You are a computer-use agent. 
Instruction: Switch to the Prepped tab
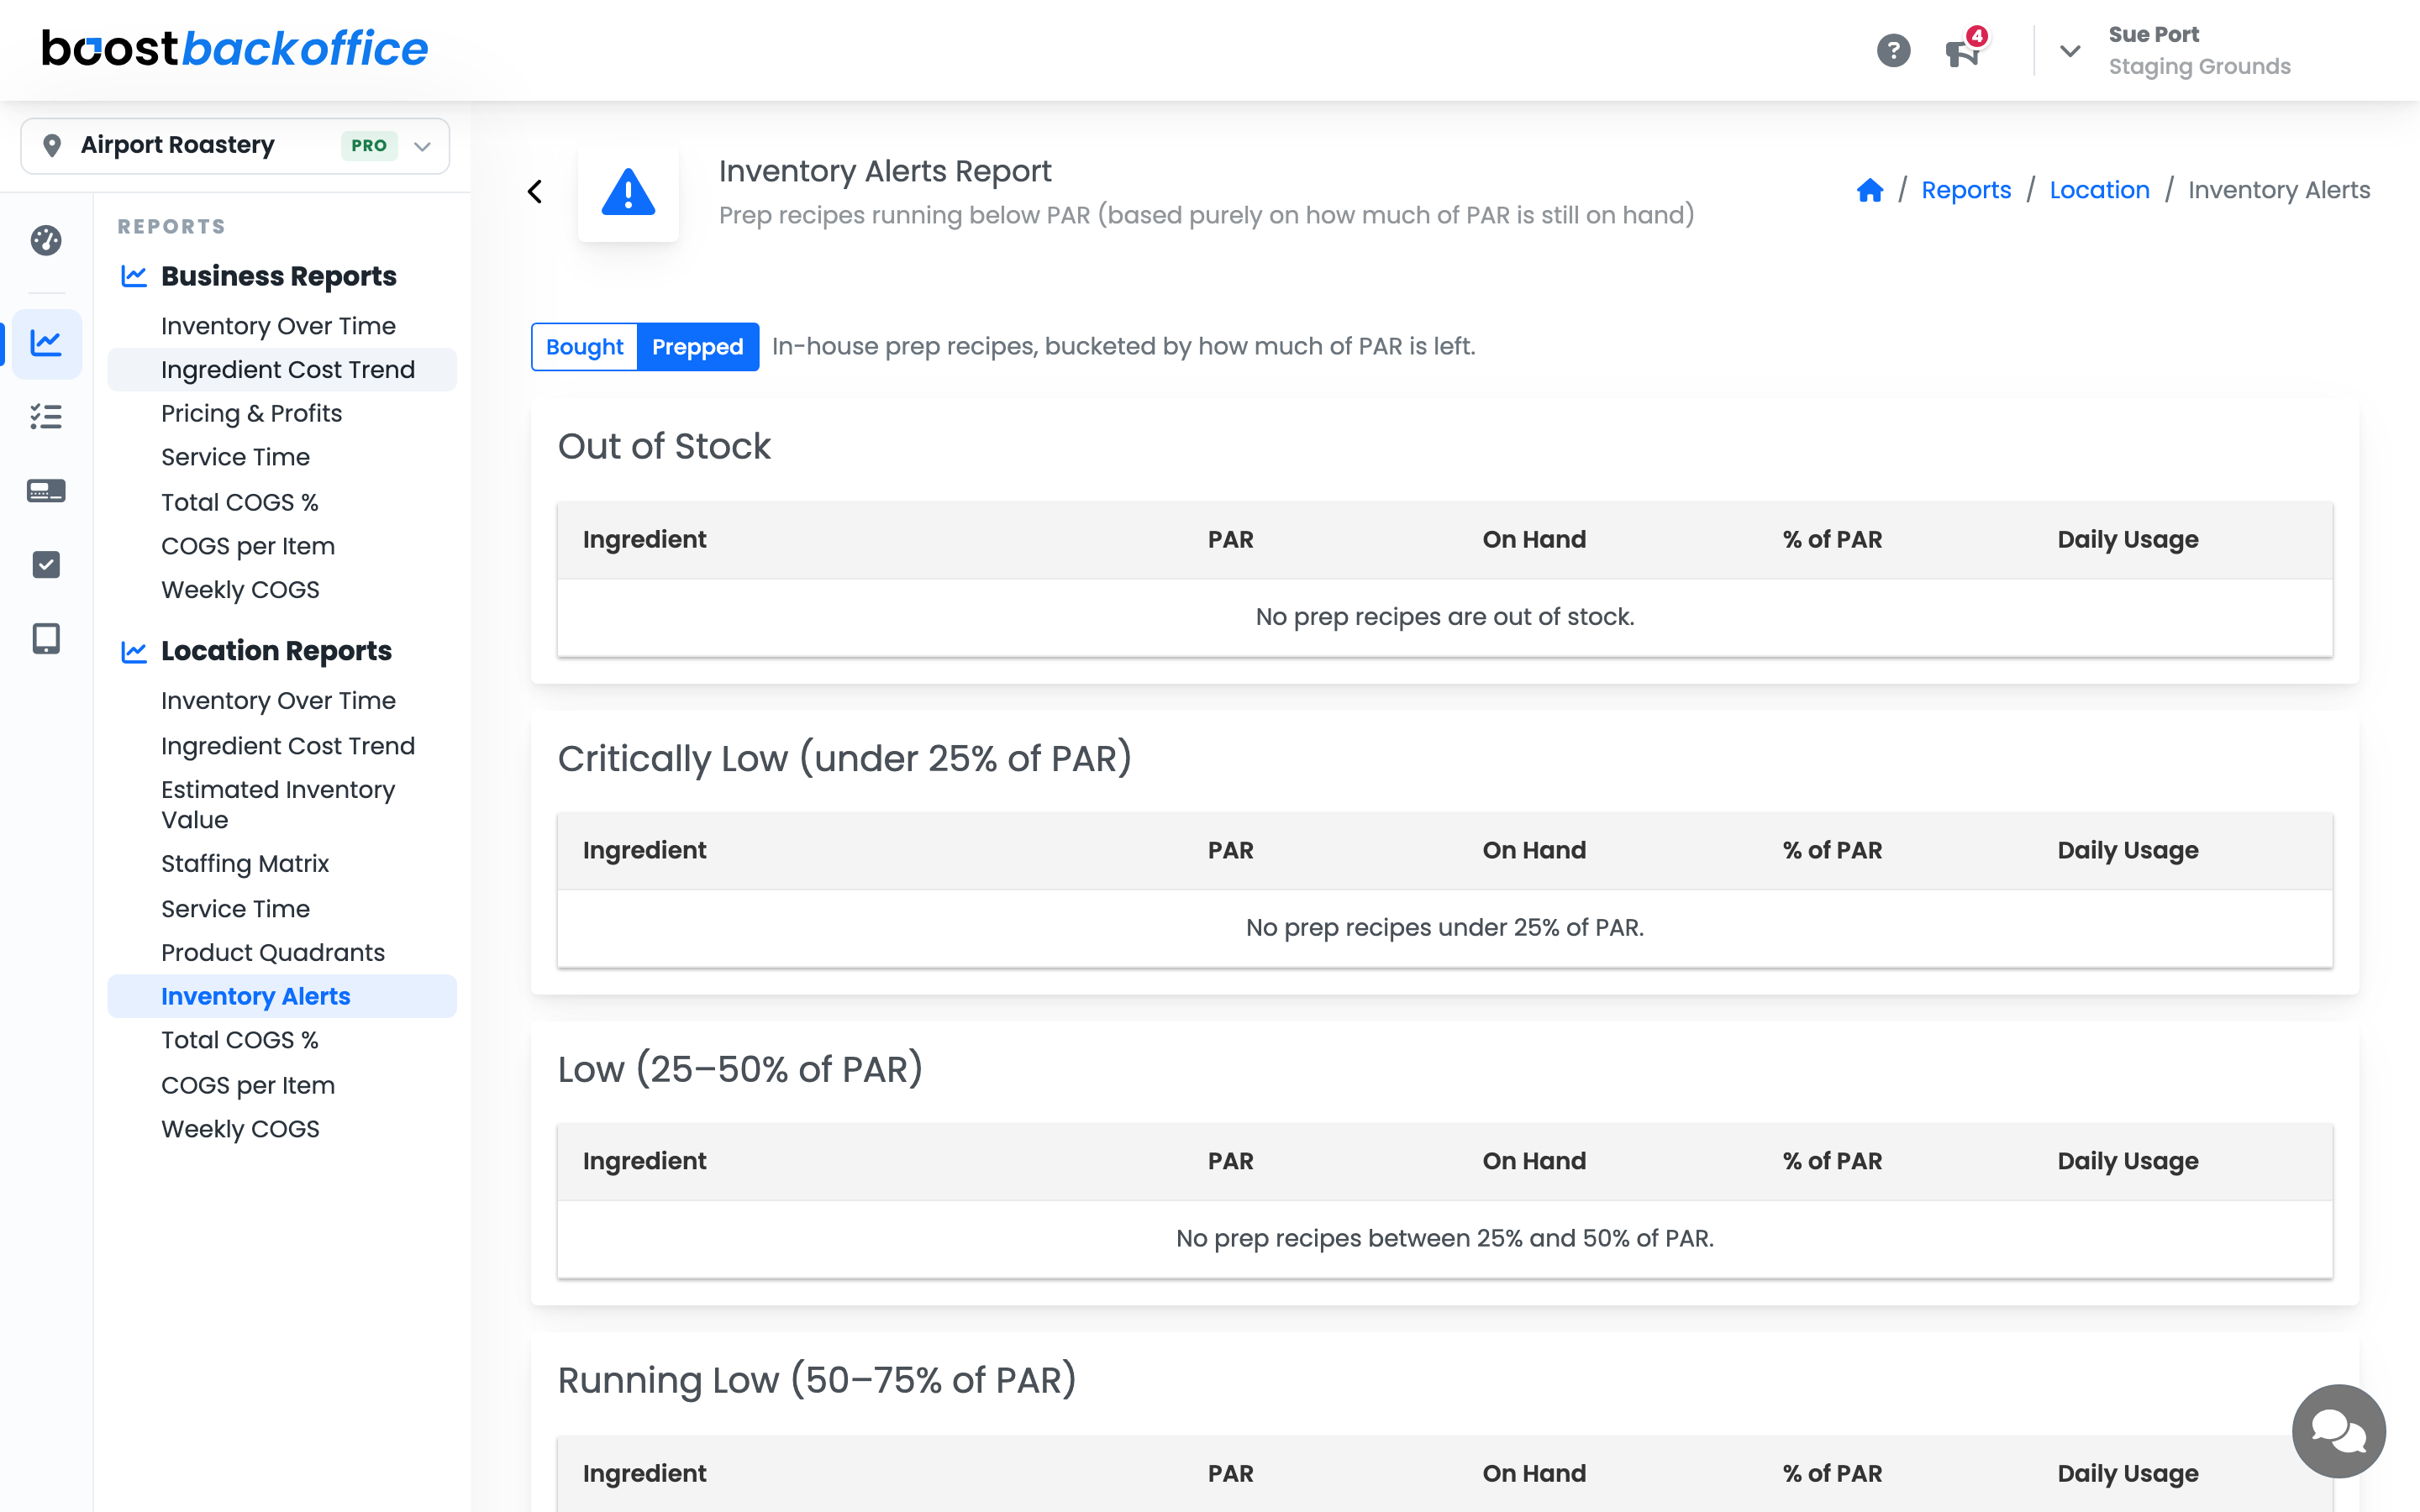click(x=697, y=346)
